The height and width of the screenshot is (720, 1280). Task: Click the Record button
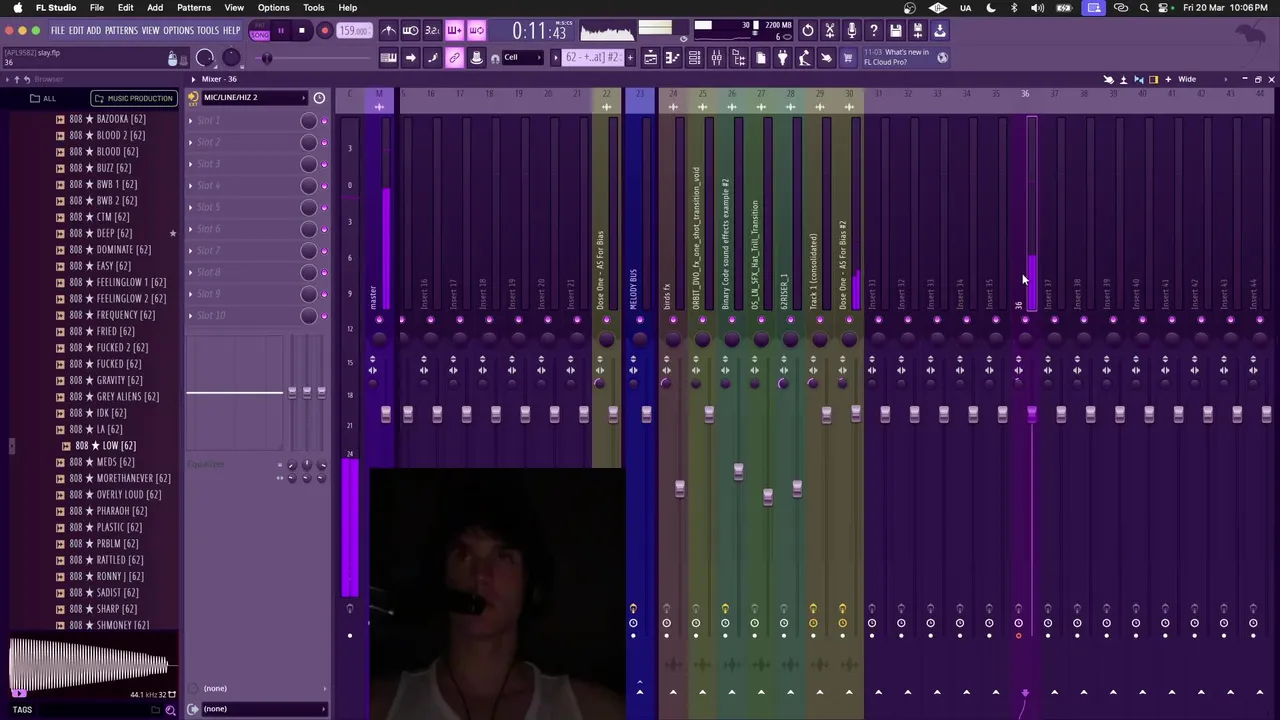pyautogui.click(x=324, y=31)
